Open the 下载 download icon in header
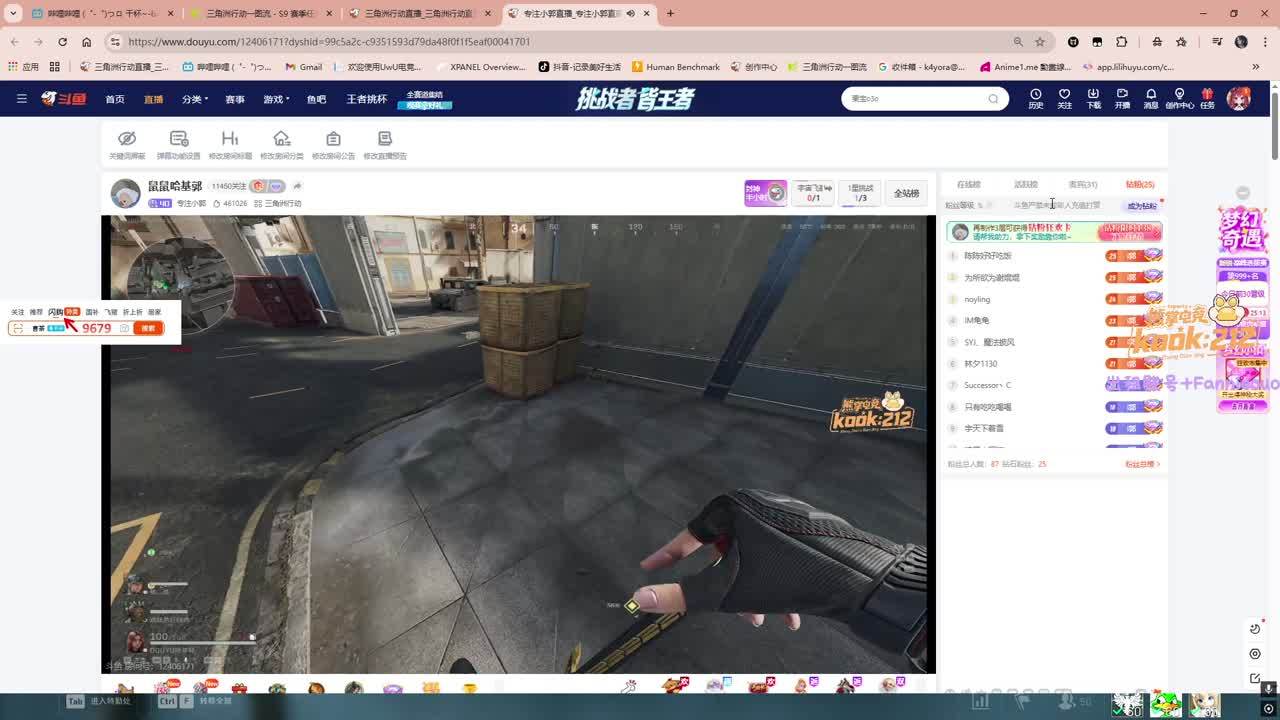Viewport: 1280px width, 720px height. (1093, 95)
